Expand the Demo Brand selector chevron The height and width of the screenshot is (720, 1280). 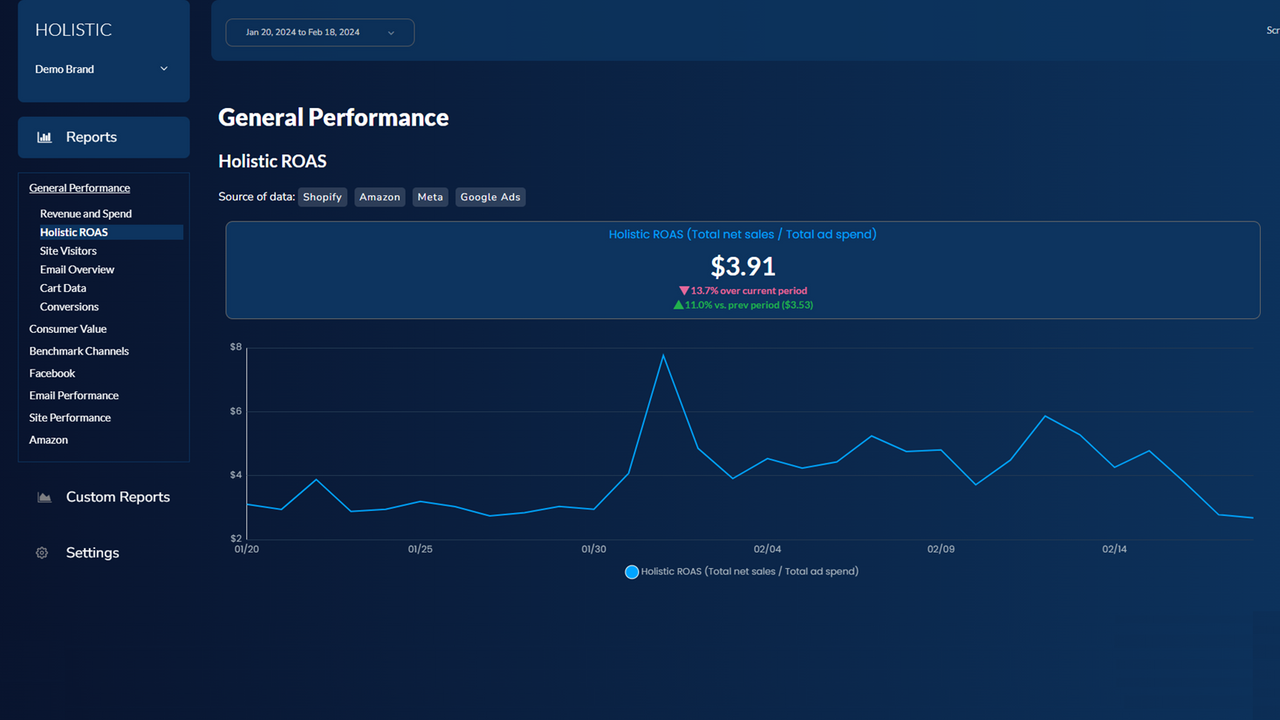click(x=164, y=69)
